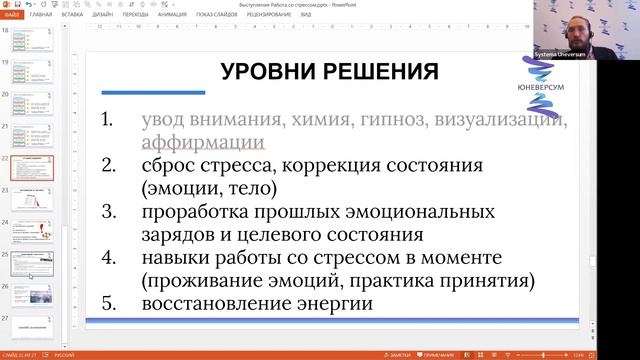Screen dimensions: 640x360
Task: Click the zoom slider handle
Action: coord(543,355)
